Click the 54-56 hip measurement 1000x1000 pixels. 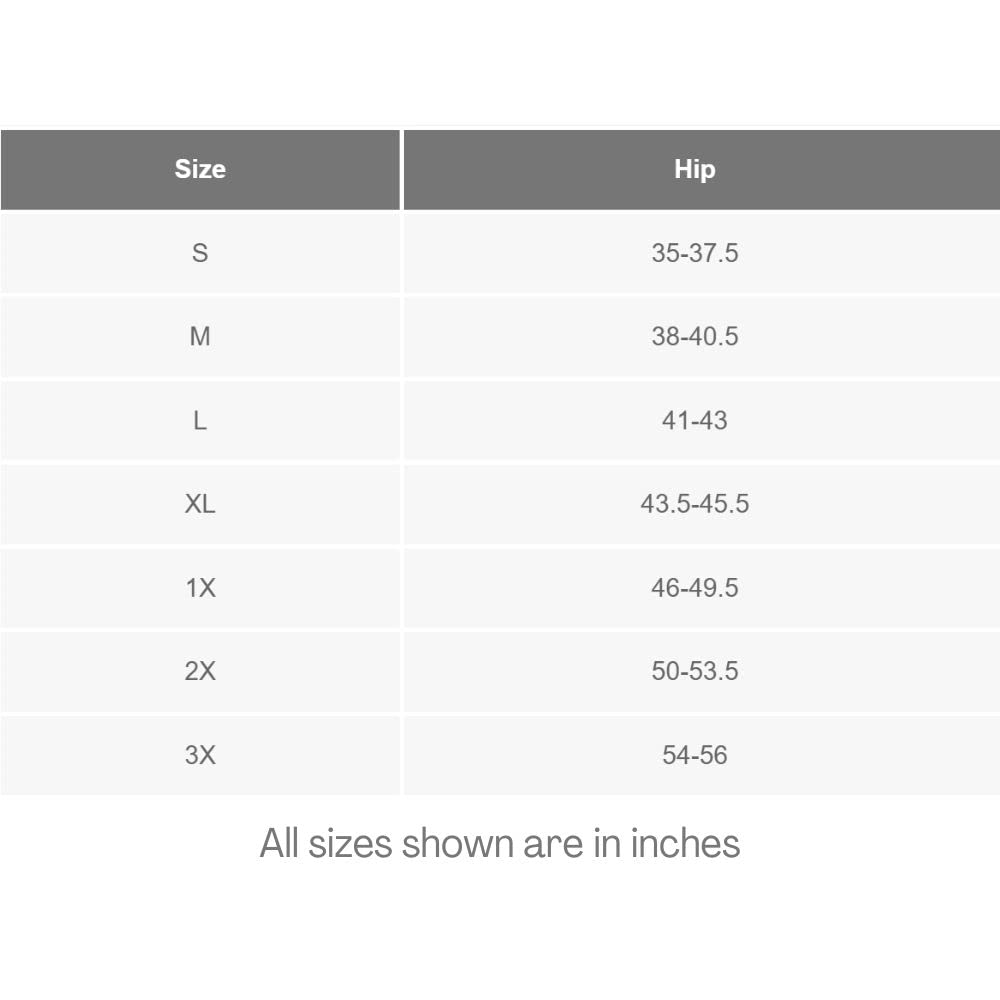(694, 755)
